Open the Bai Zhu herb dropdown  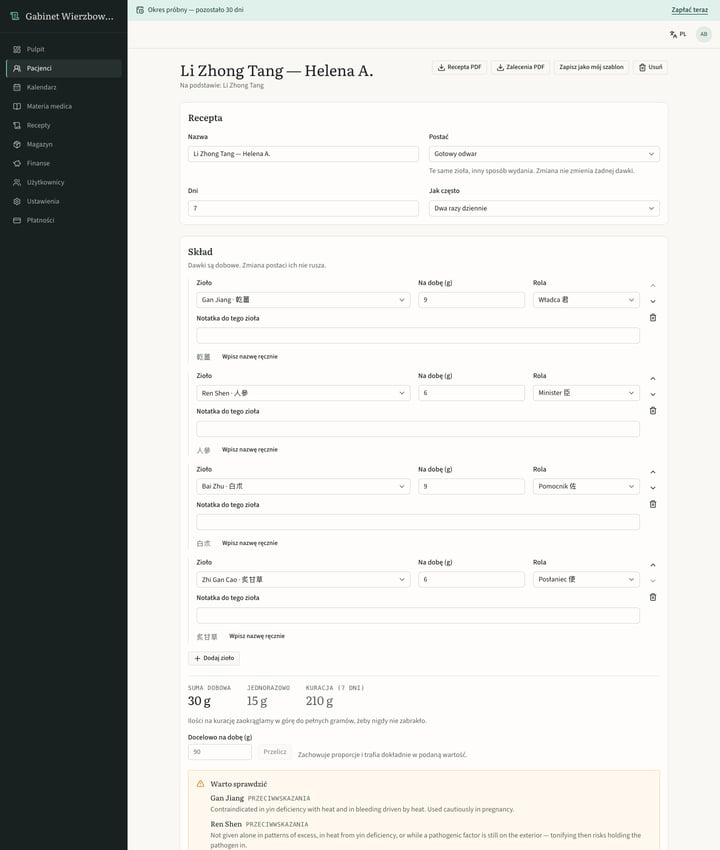pos(303,486)
